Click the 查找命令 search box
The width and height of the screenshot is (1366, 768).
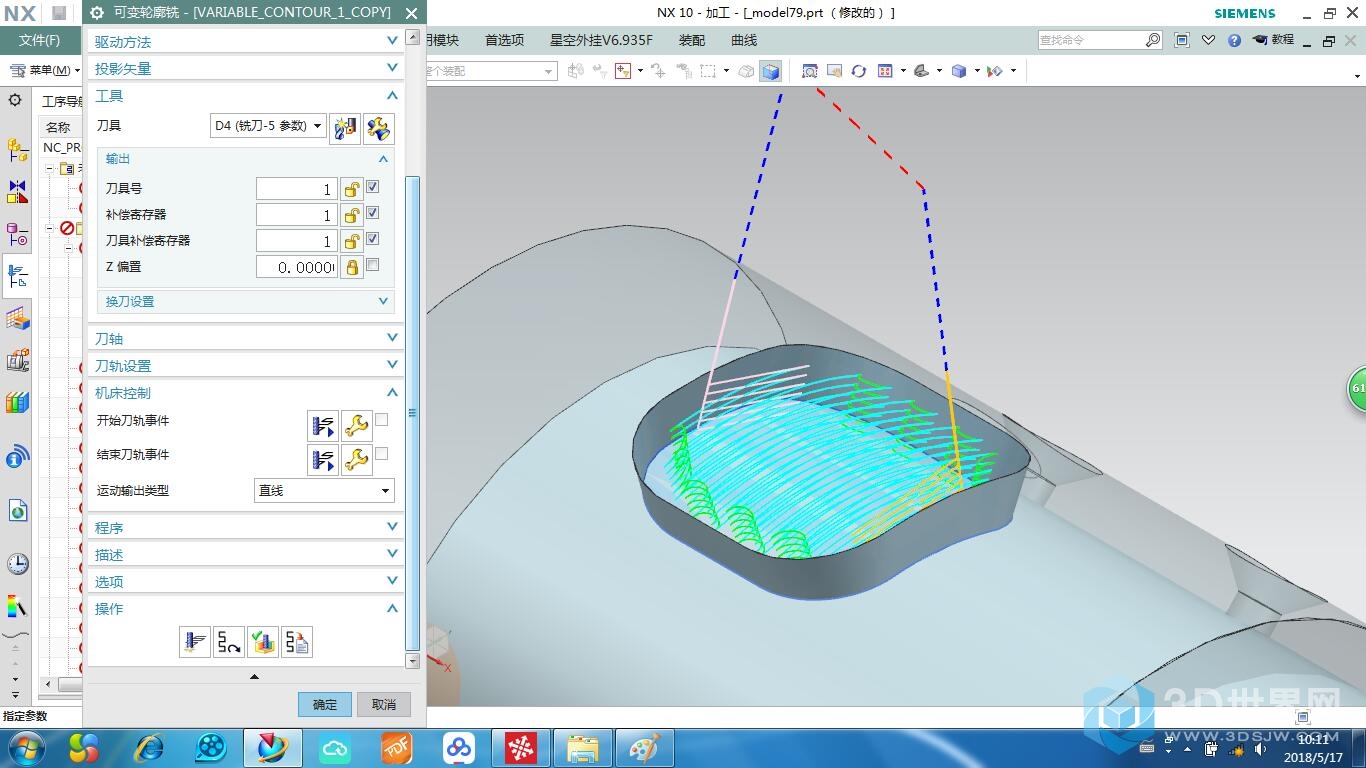[1099, 40]
